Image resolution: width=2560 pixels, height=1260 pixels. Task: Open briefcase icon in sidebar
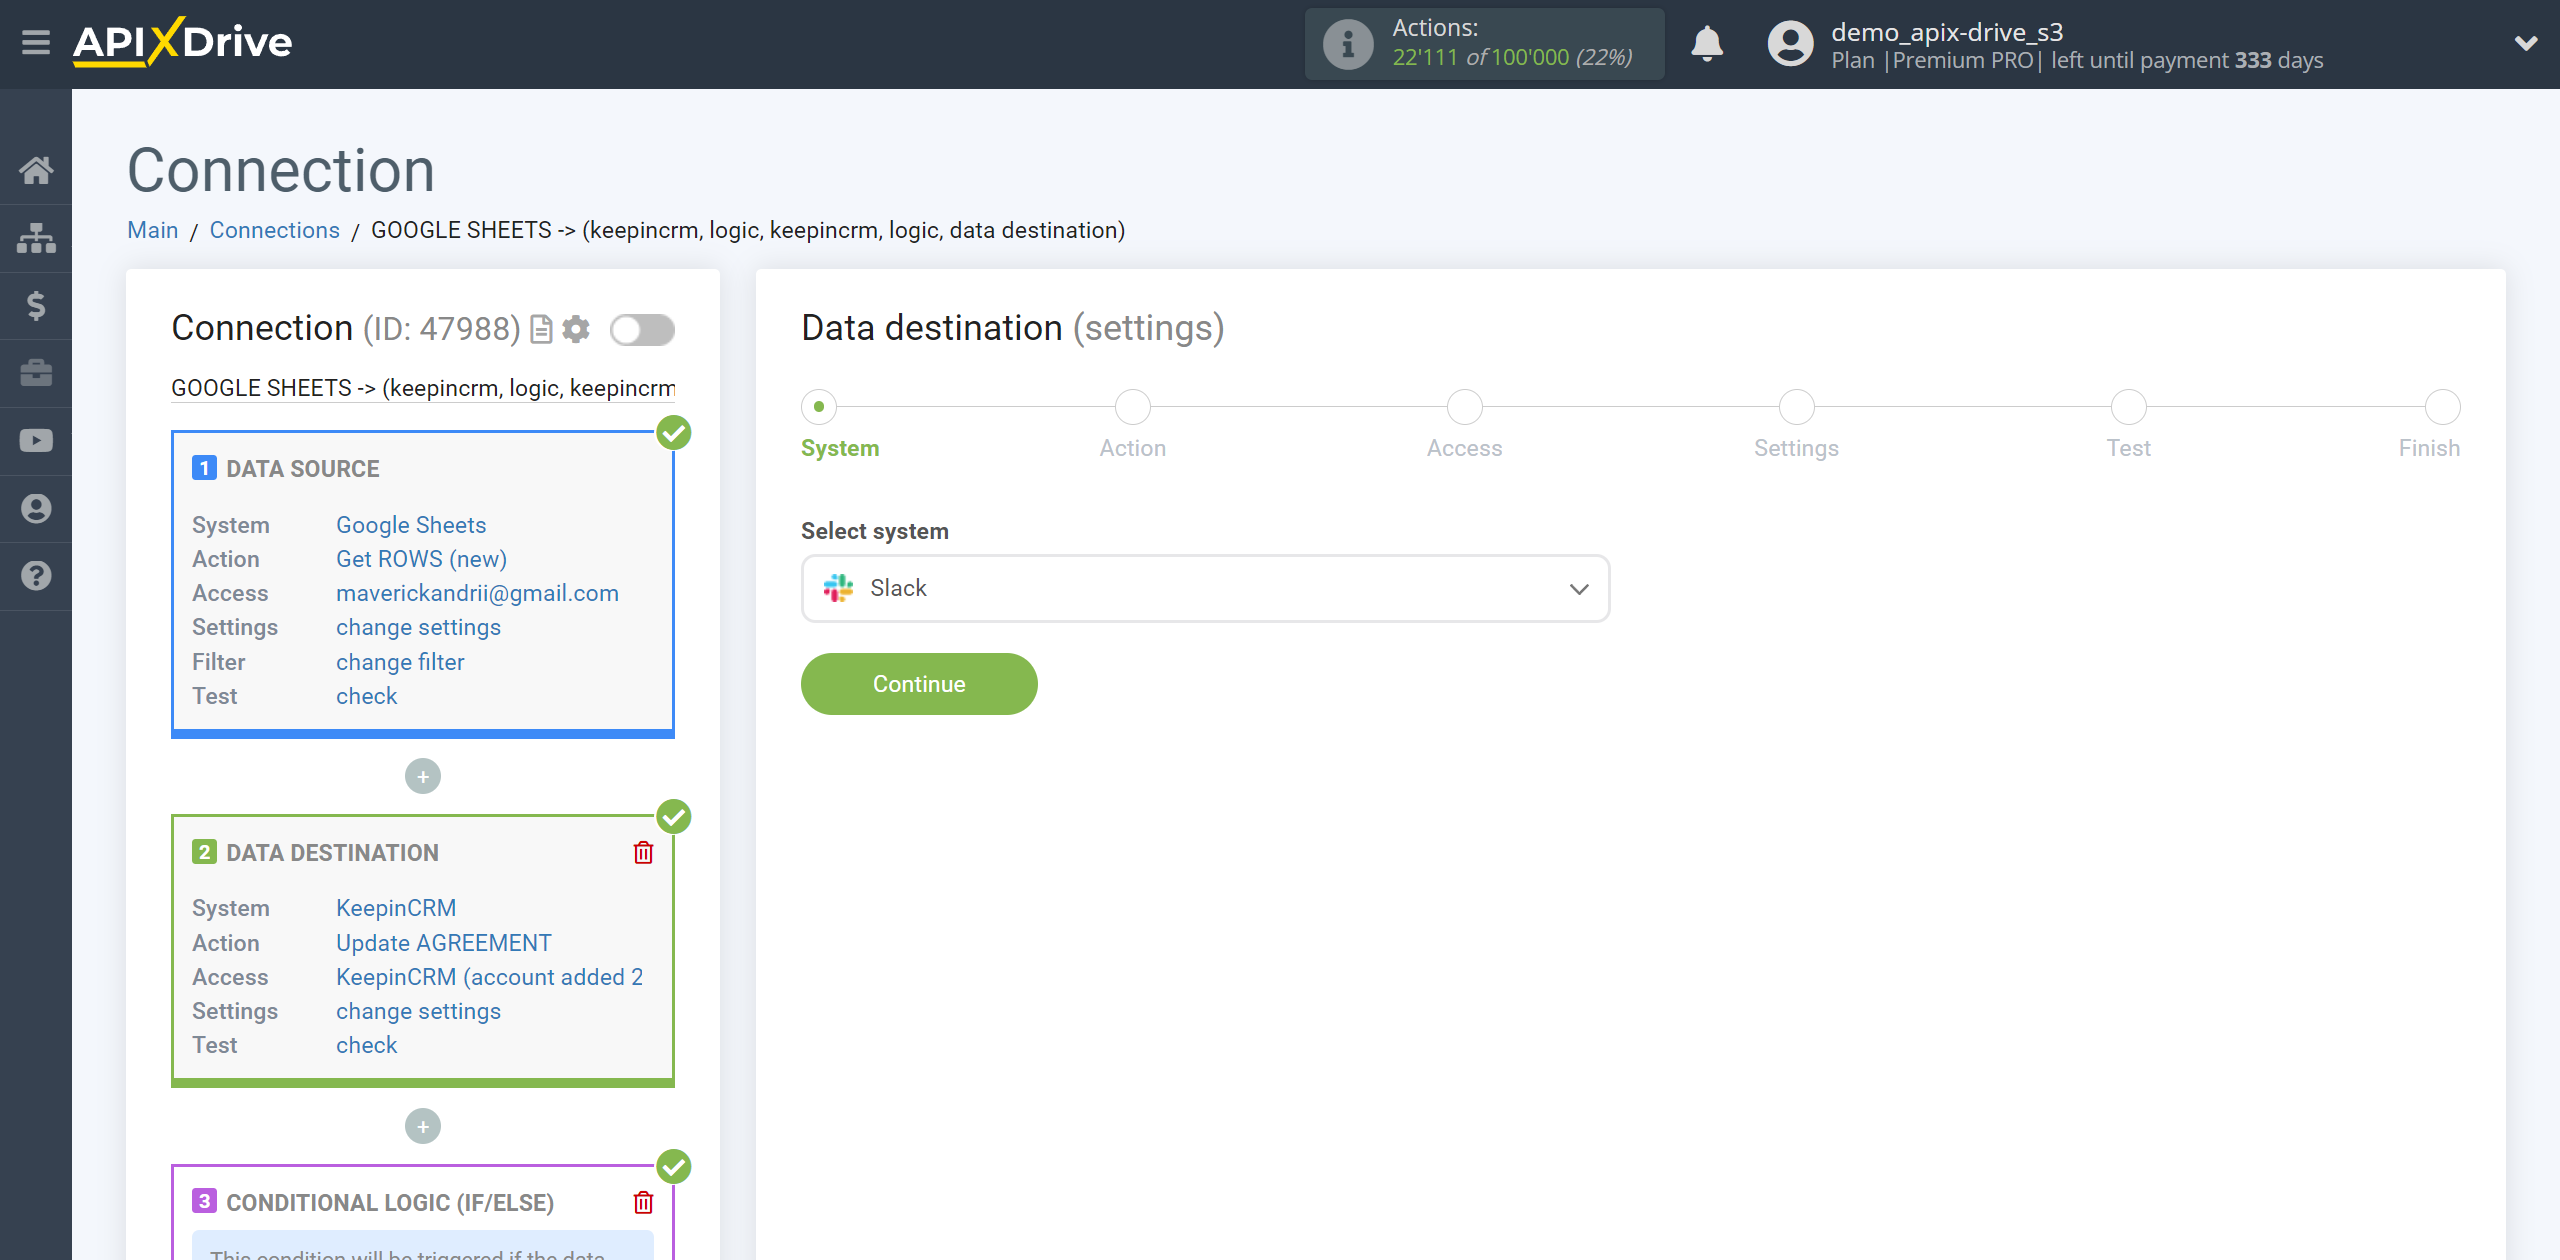(36, 373)
